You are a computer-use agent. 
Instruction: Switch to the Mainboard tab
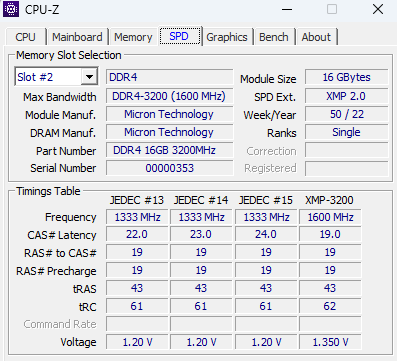tap(77, 37)
